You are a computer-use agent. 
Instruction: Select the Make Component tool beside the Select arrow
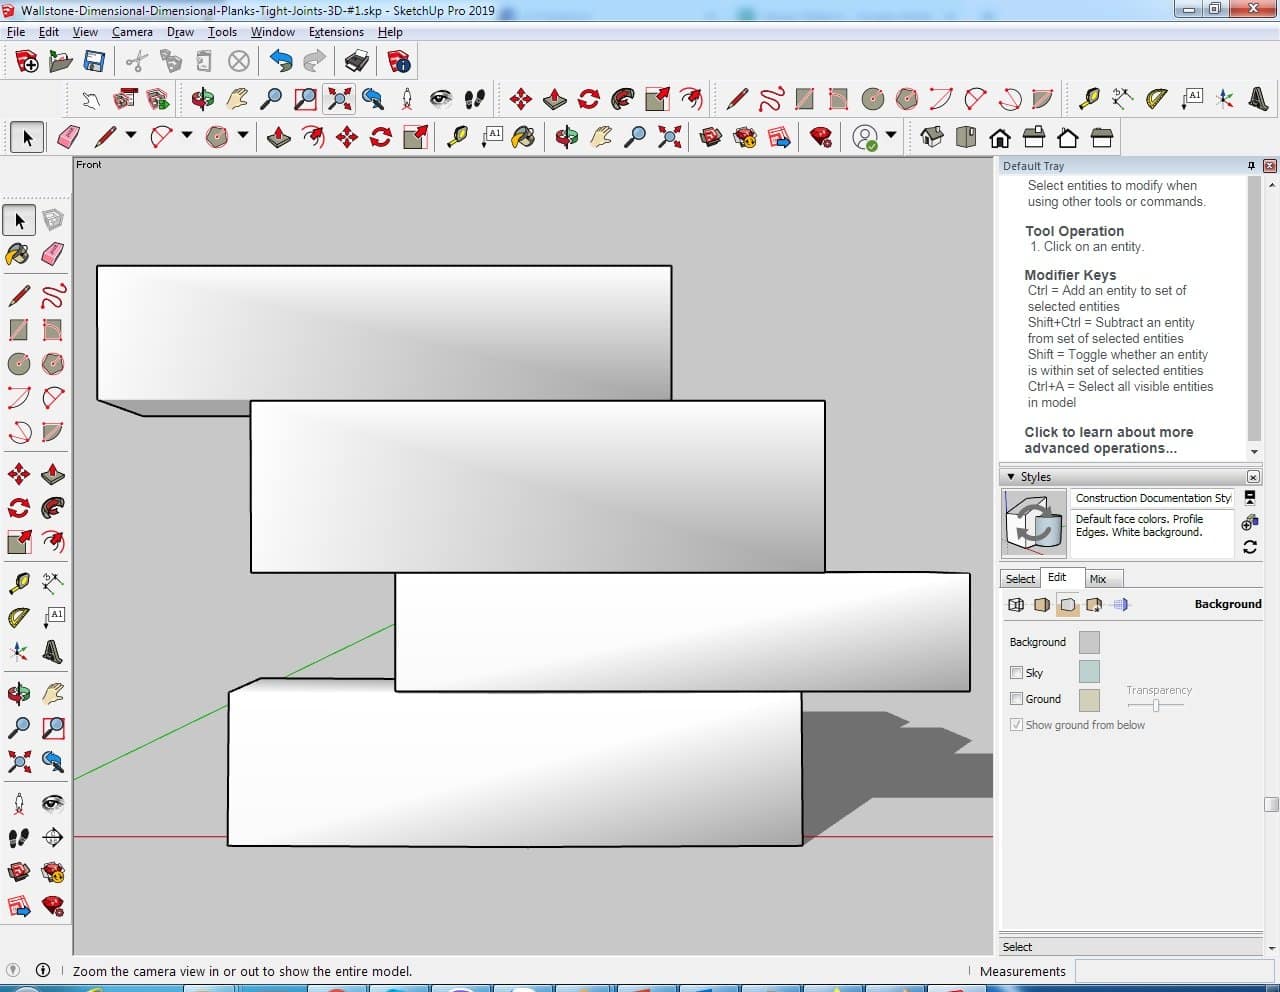[x=53, y=220]
